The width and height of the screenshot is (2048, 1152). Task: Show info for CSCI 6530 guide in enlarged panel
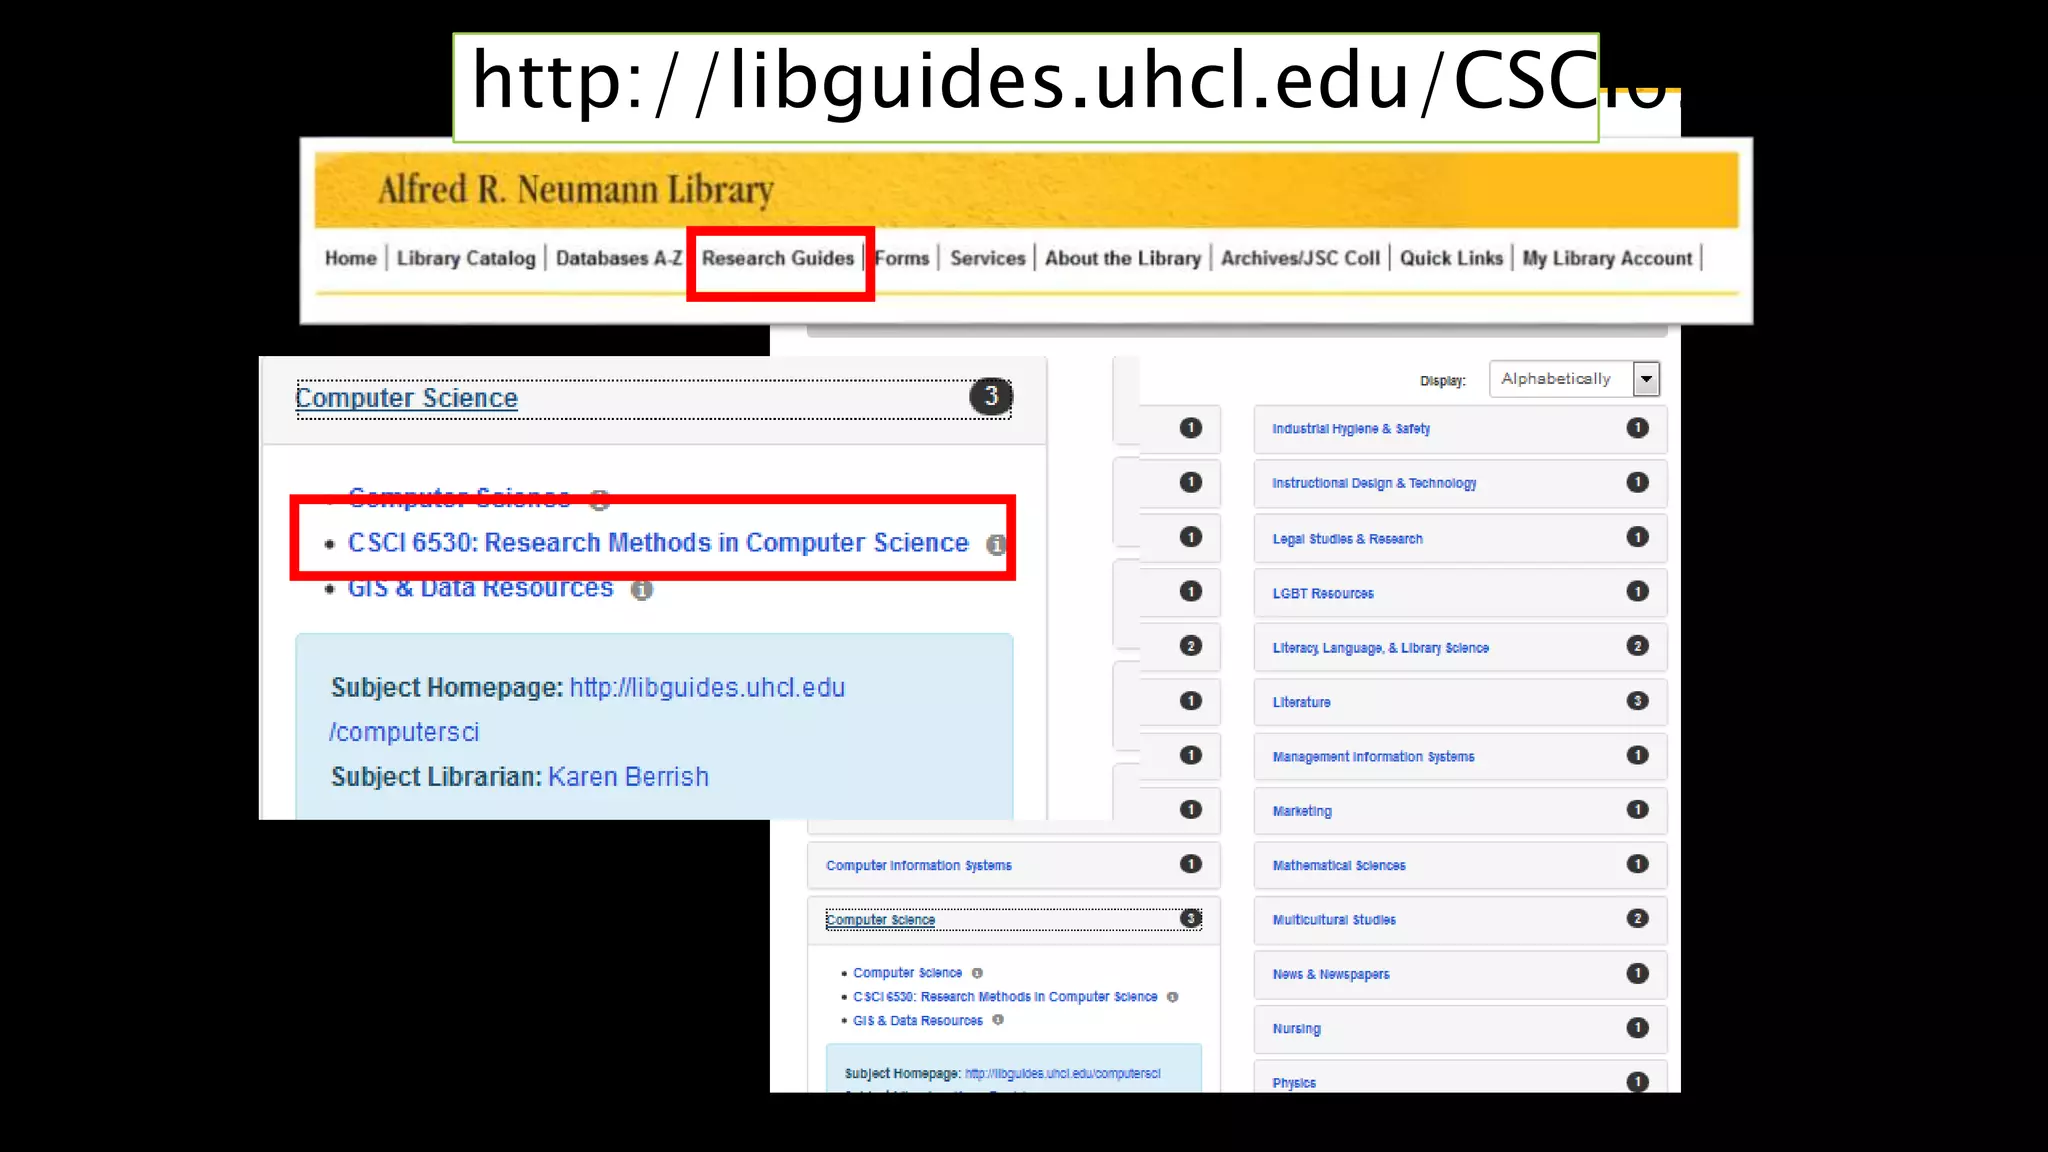pyautogui.click(x=995, y=545)
